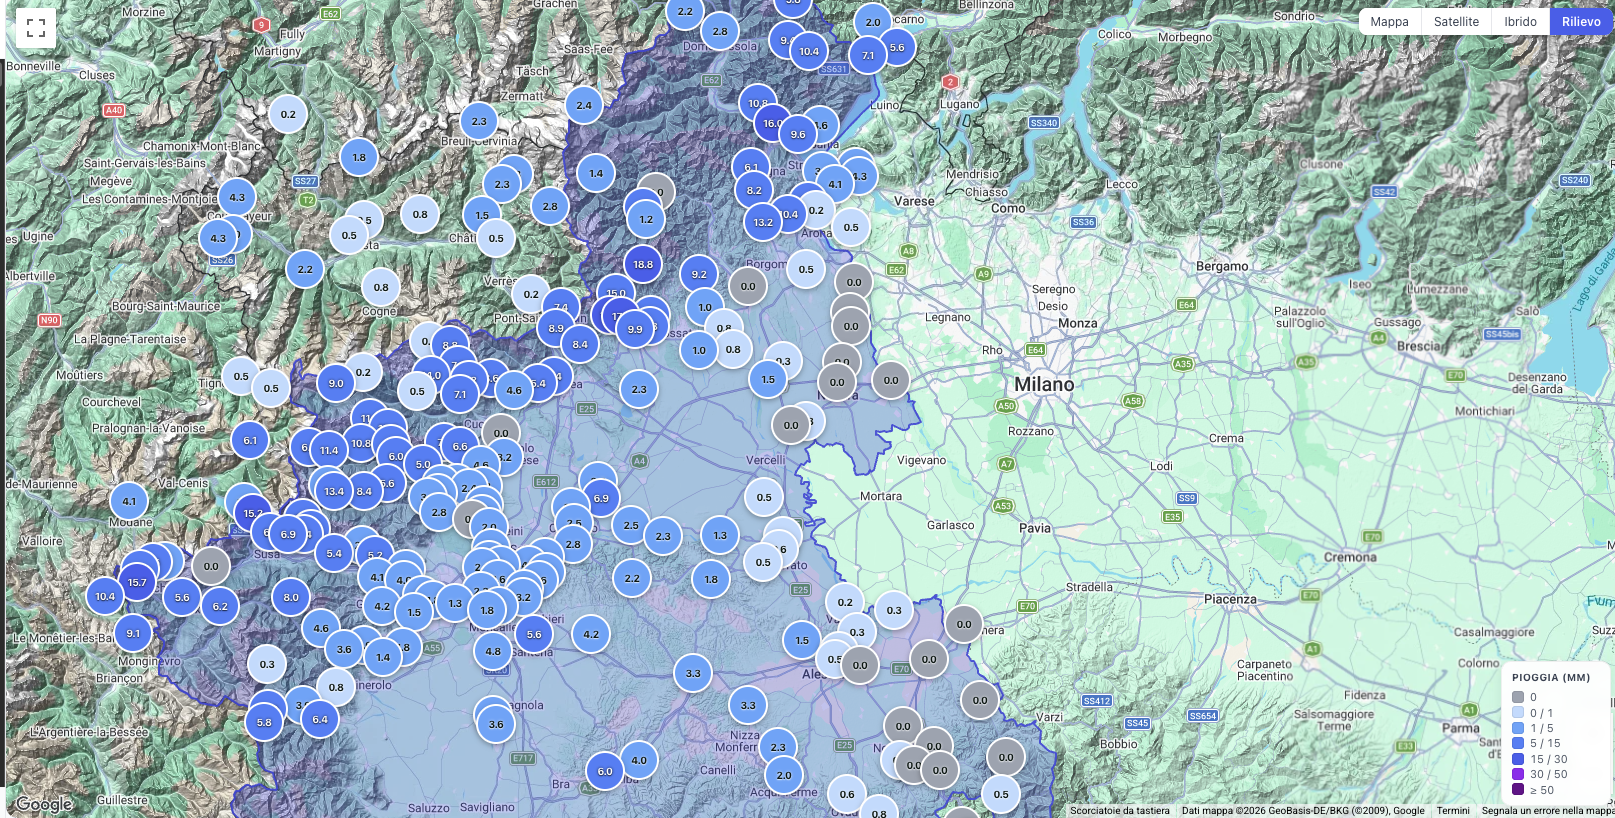Open the 9.6 rain marker
The image size is (1615, 818).
pyautogui.click(x=798, y=135)
